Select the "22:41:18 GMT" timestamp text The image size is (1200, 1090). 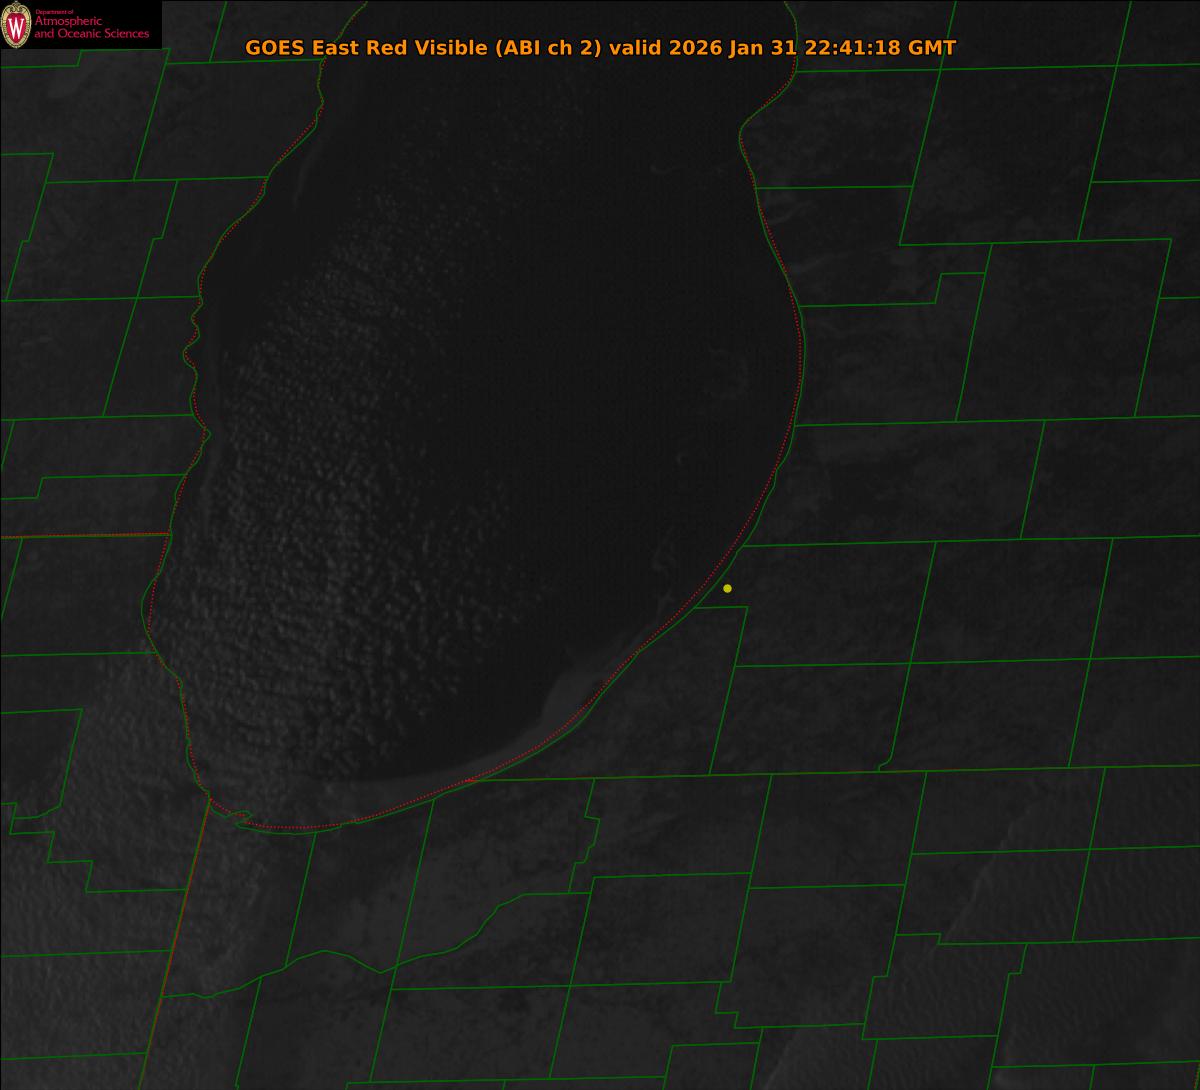880,48
